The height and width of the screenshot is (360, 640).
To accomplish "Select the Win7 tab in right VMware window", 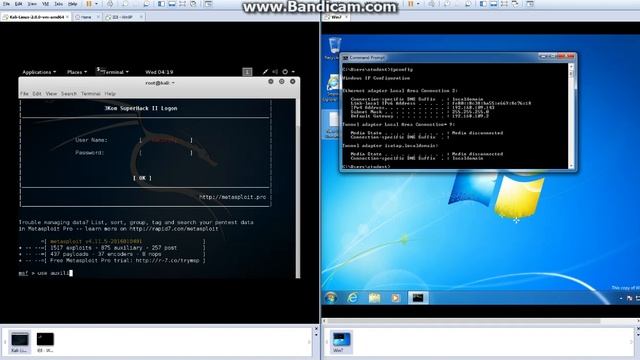I will pos(336,17).
